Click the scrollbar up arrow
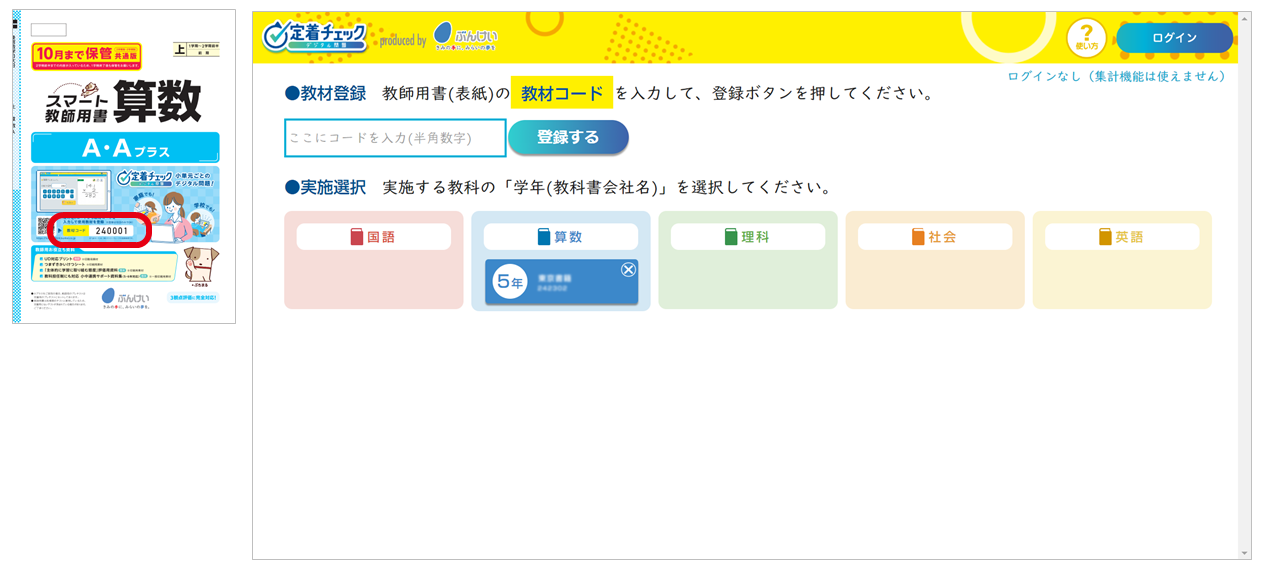 pyautogui.click(x=1244, y=17)
